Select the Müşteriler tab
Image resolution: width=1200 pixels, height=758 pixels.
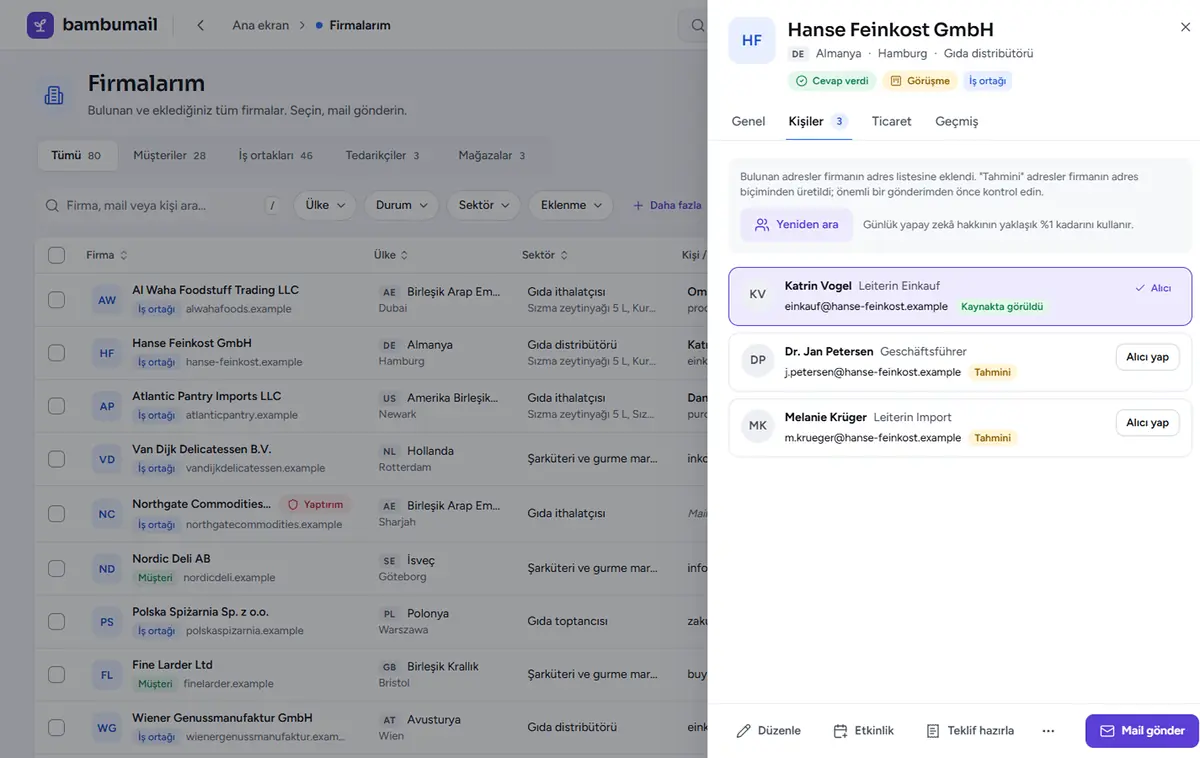pyautogui.click(x=169, y=155)
